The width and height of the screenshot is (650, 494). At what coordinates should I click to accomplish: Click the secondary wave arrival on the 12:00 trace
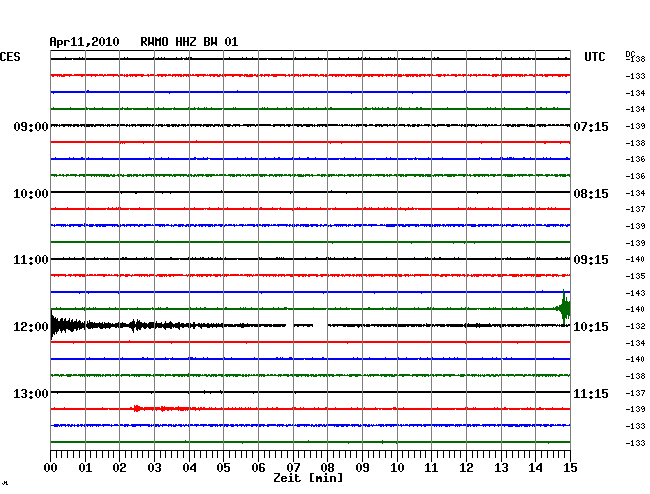pos(135,325)
